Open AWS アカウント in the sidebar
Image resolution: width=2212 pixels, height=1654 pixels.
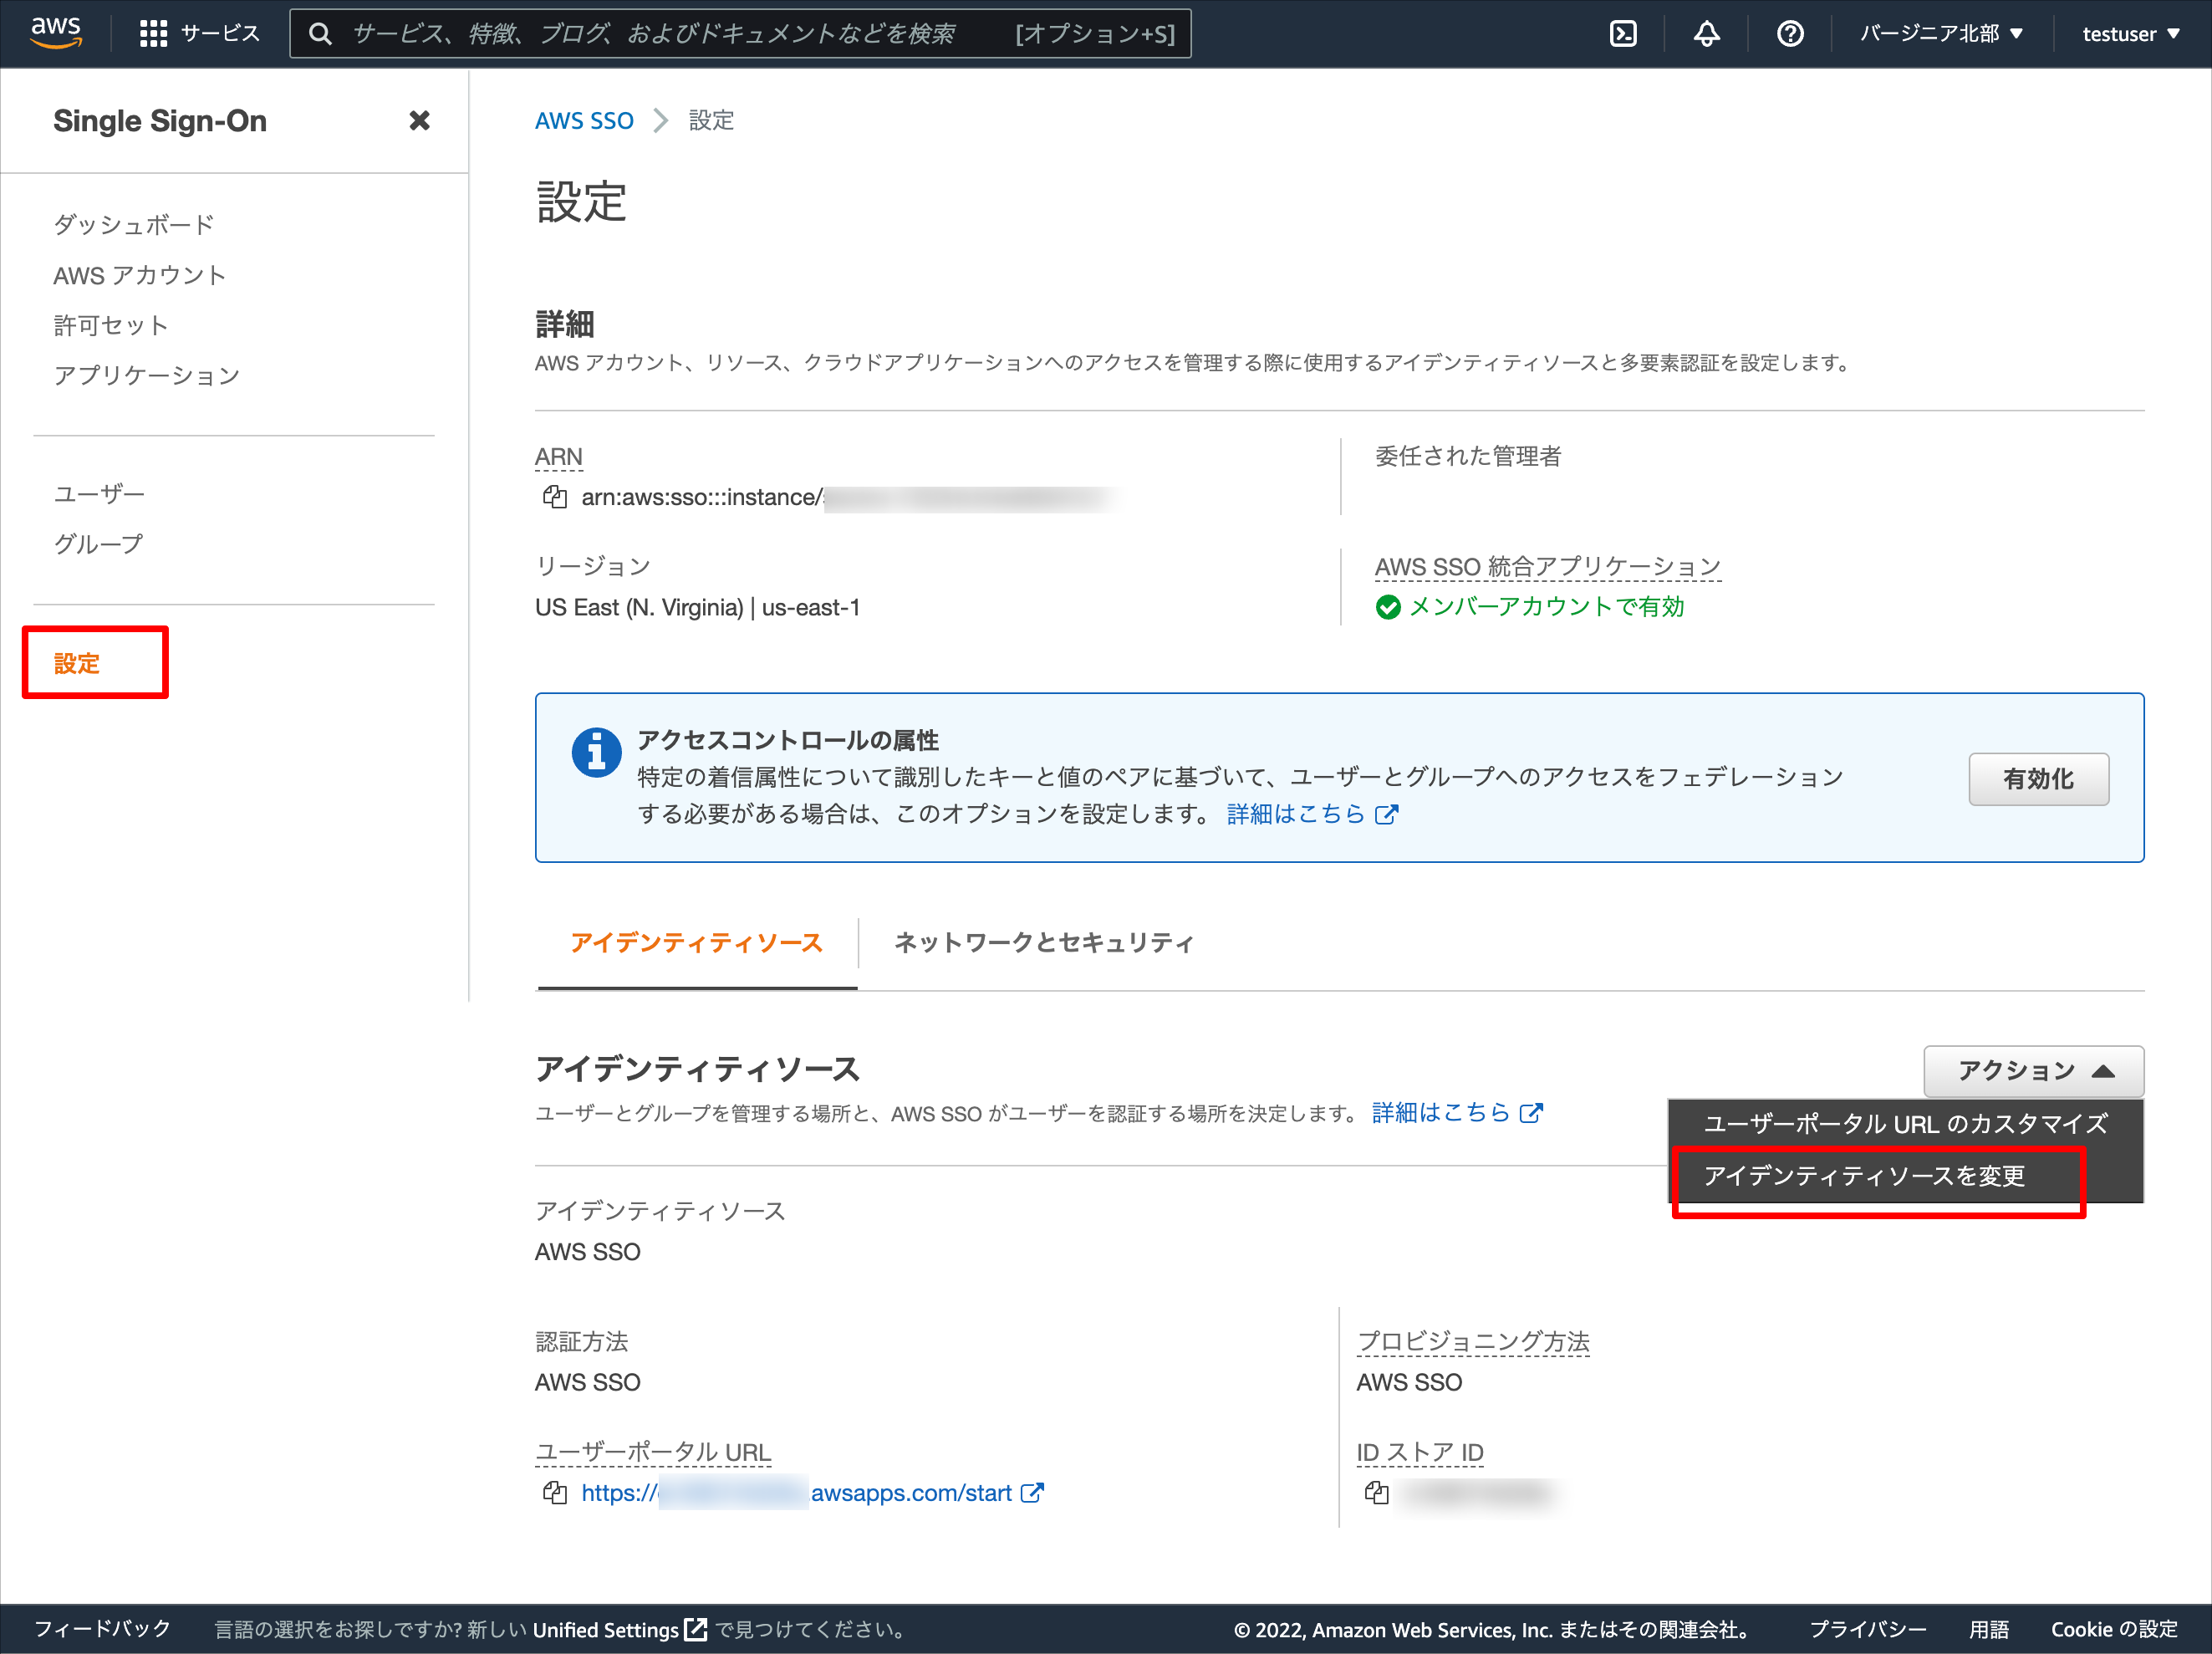pos(139,275)
